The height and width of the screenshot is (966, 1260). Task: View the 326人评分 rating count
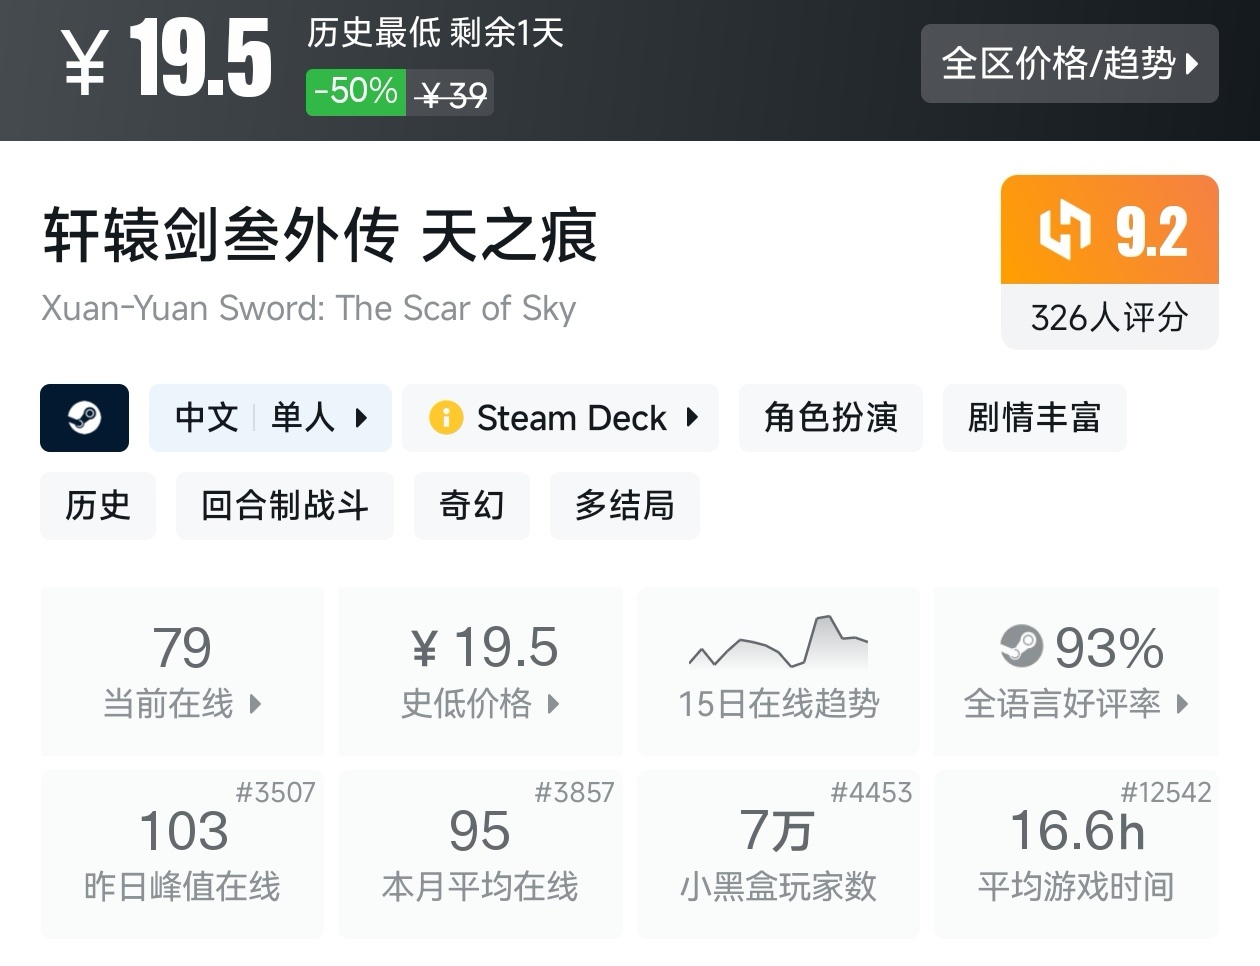[1110, 318]
